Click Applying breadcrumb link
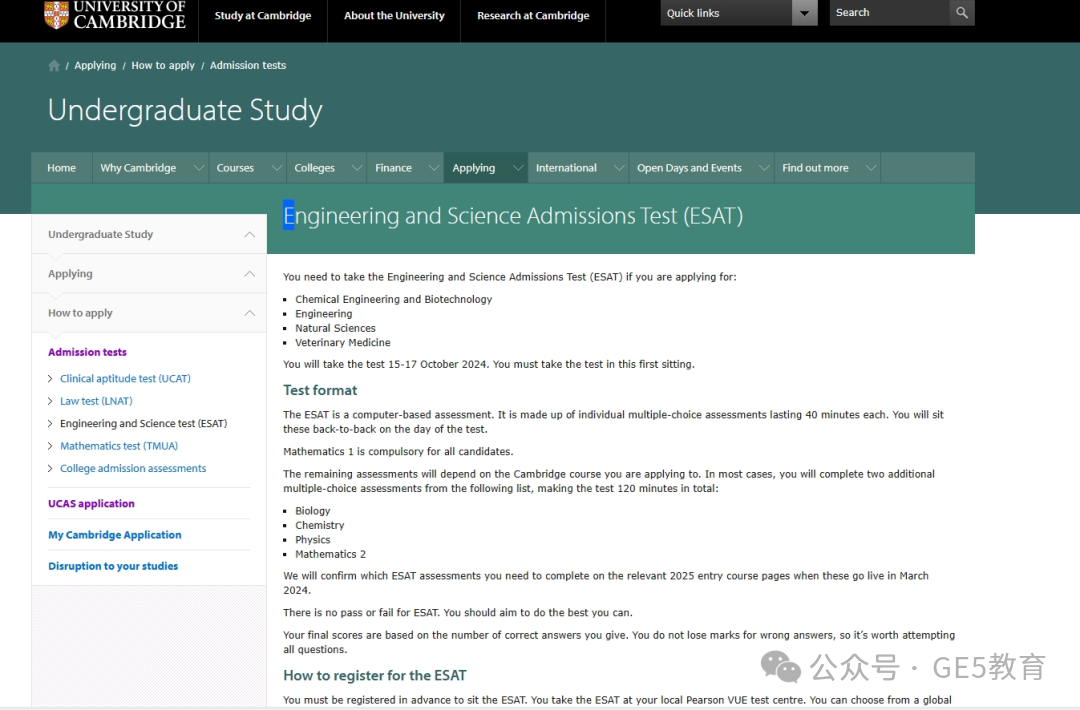1080x710 pixels. [95, 65]
